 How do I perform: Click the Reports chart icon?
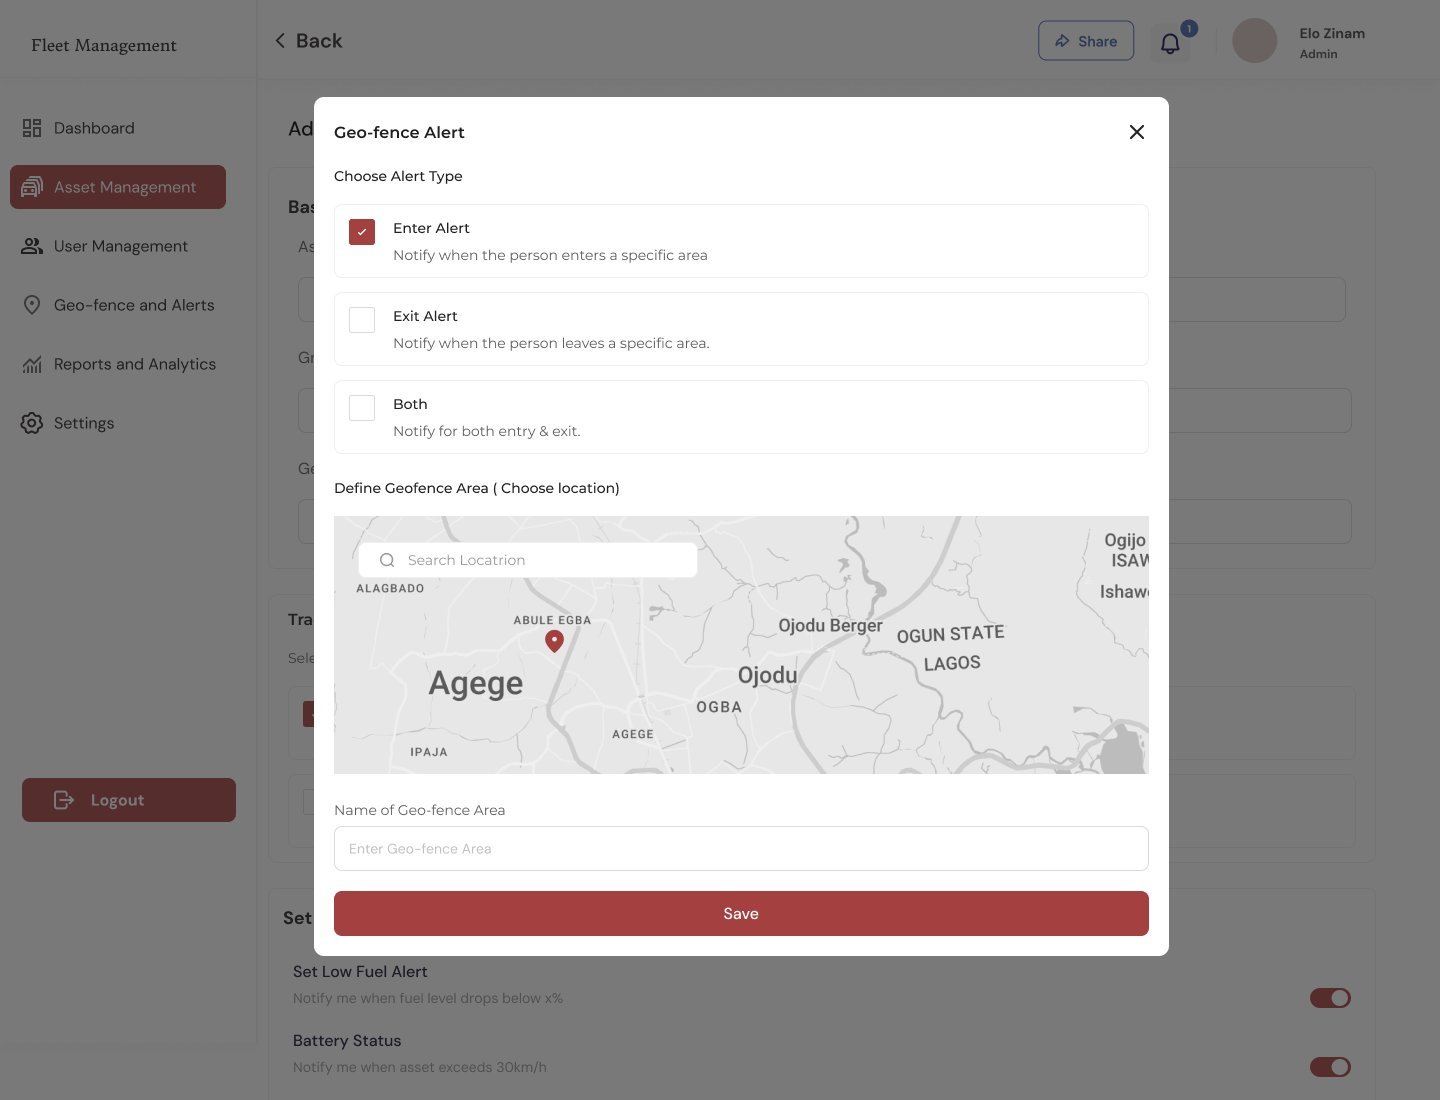point(32,364)
